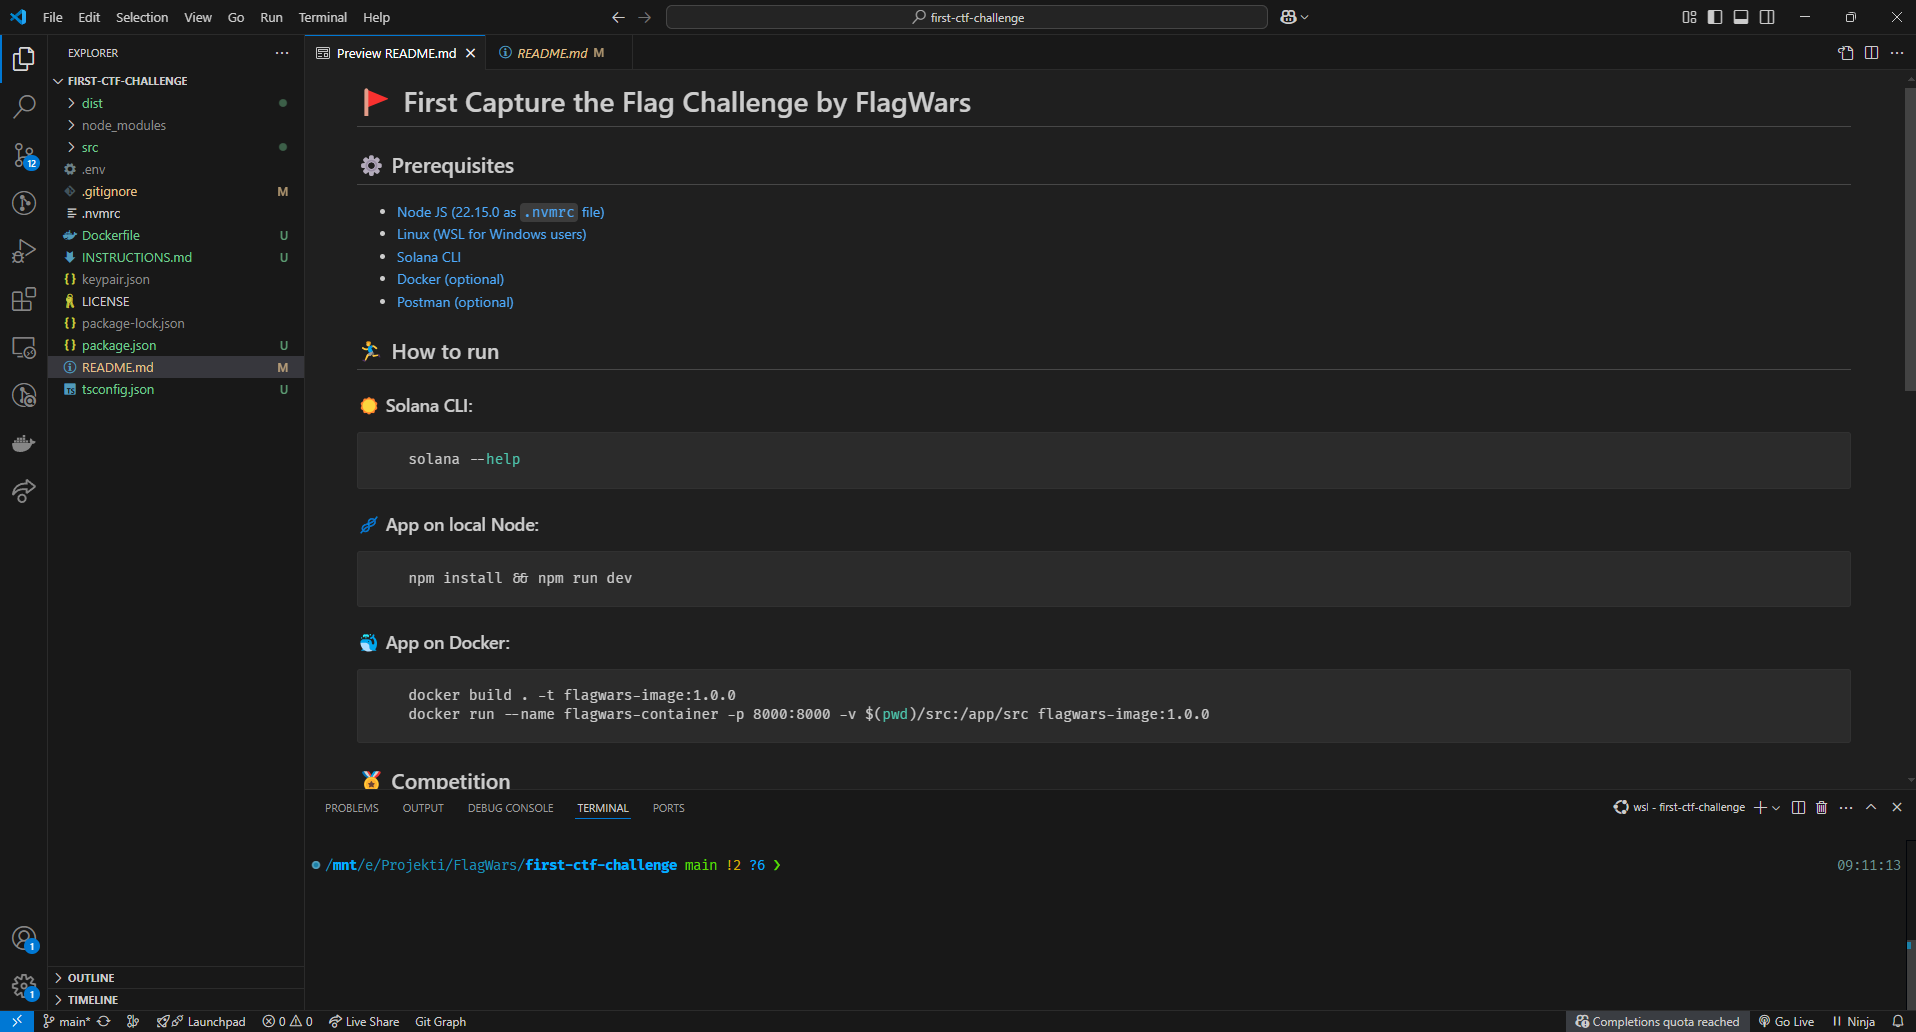Open Git Graph from status bar
Screen dimensions: 1916x1032
tap(440, 1021)
